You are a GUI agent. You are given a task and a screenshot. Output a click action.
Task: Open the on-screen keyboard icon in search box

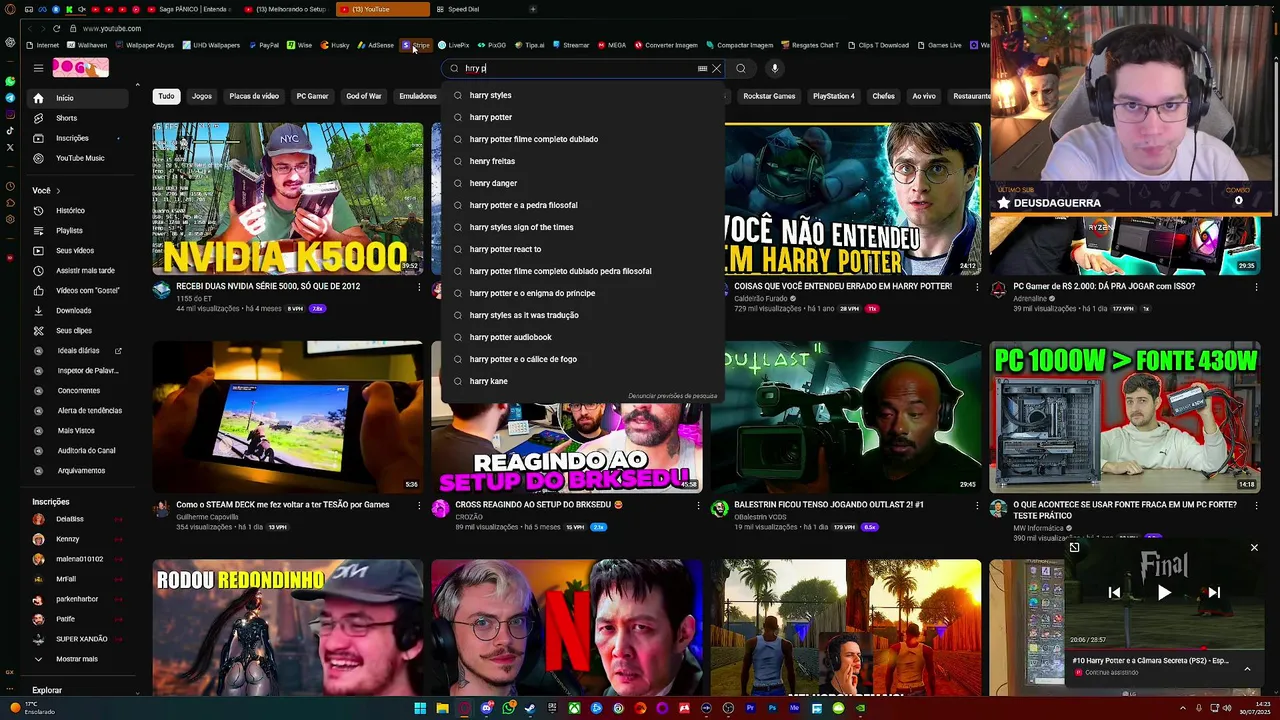702,69
